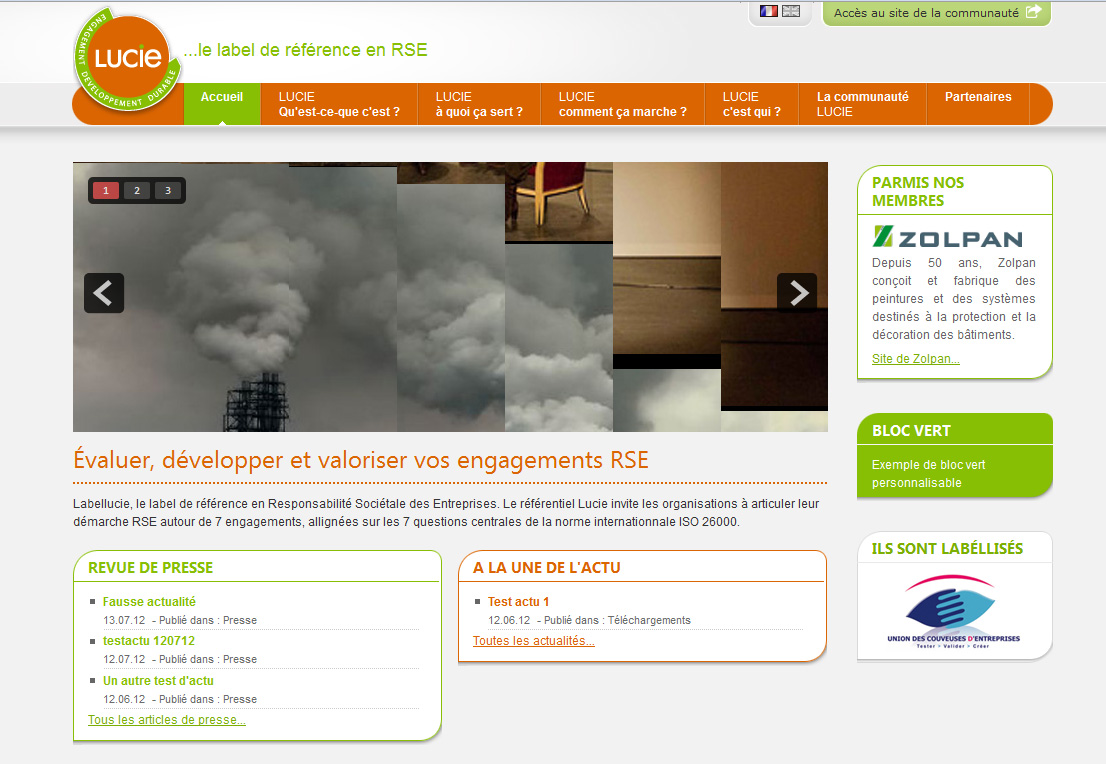This screenshot has width=1106, height=764.
Task: Go to the previous slide arrow
Action: pyautogui.click(x=104, y=293)
